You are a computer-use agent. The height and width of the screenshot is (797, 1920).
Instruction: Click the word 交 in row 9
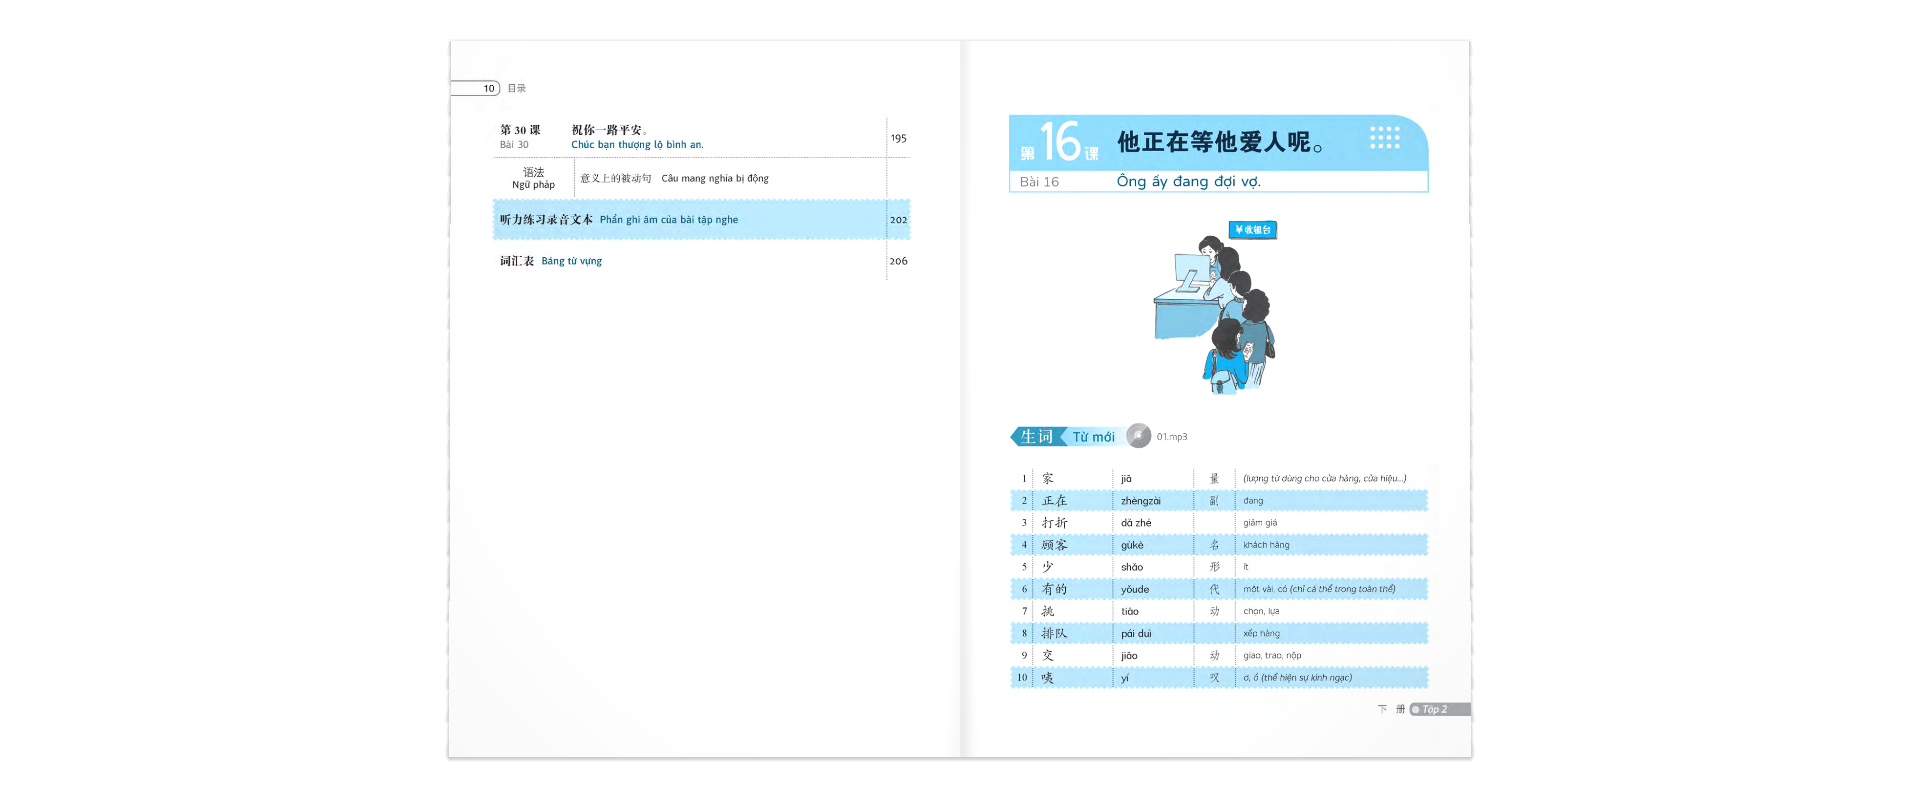[x=1048, y=655]
